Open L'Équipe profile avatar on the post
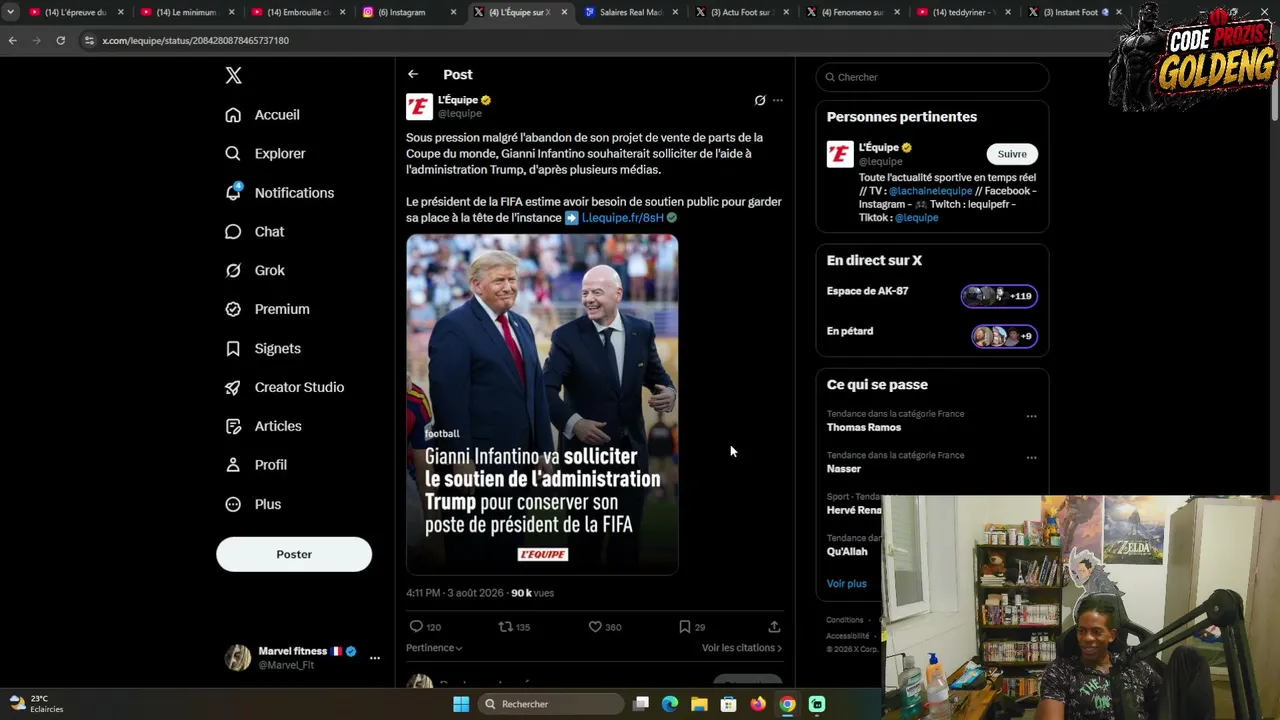 (x=419, y=107)
